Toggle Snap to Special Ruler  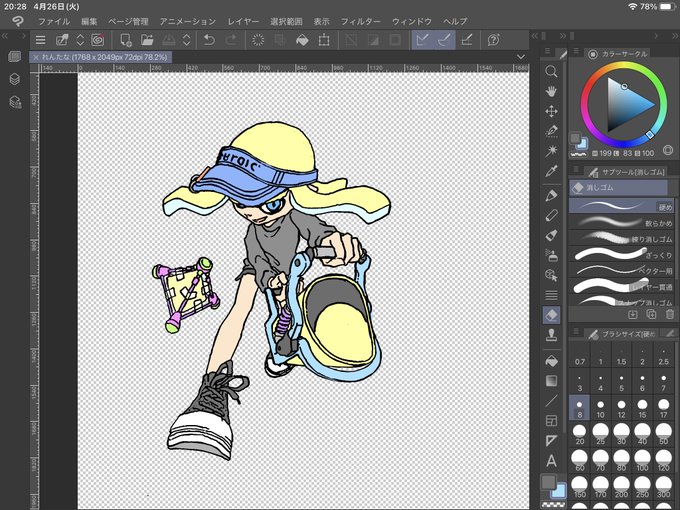point(445,40)
